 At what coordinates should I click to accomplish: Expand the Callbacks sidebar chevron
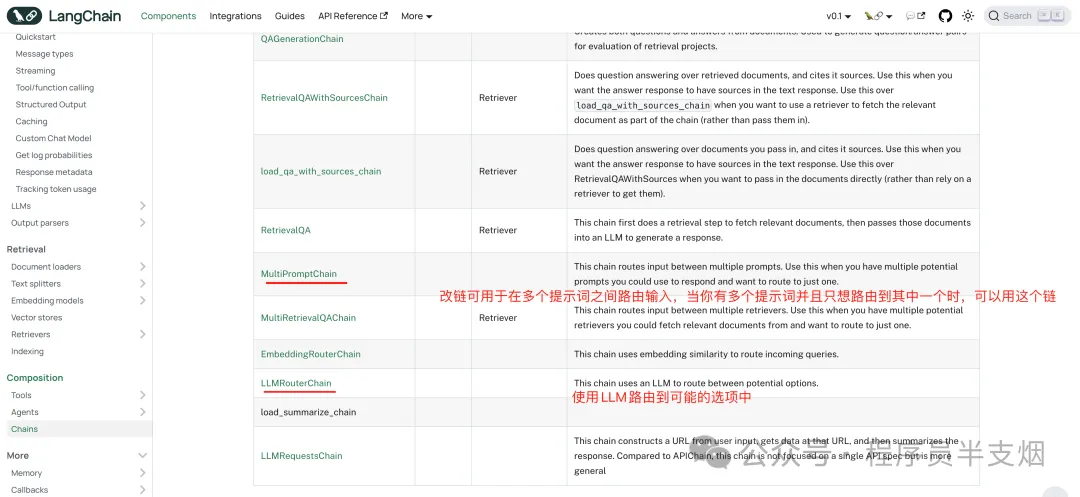142,489
